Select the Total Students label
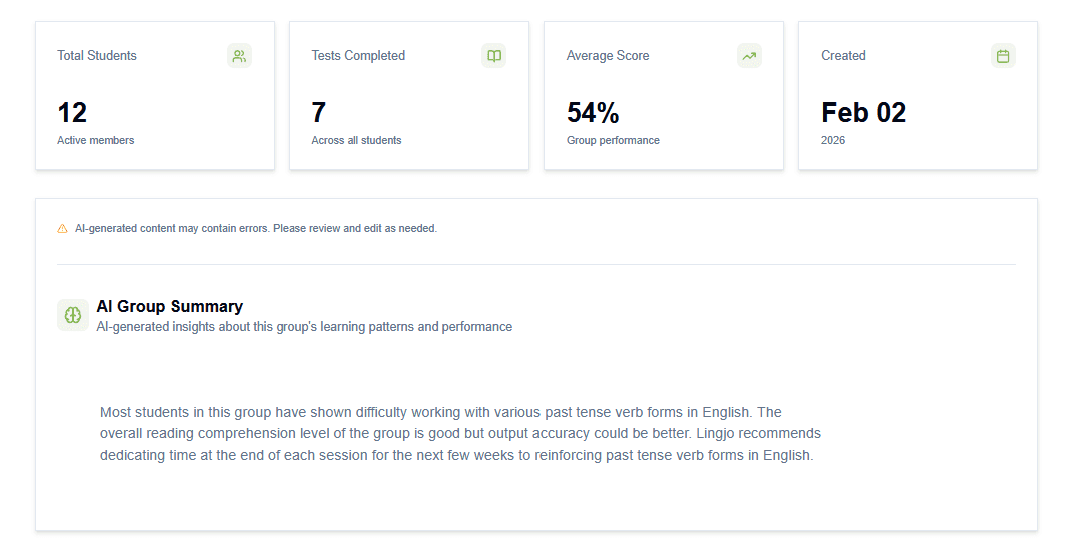Screen dimensions: 1076x544 pos(97,56)
